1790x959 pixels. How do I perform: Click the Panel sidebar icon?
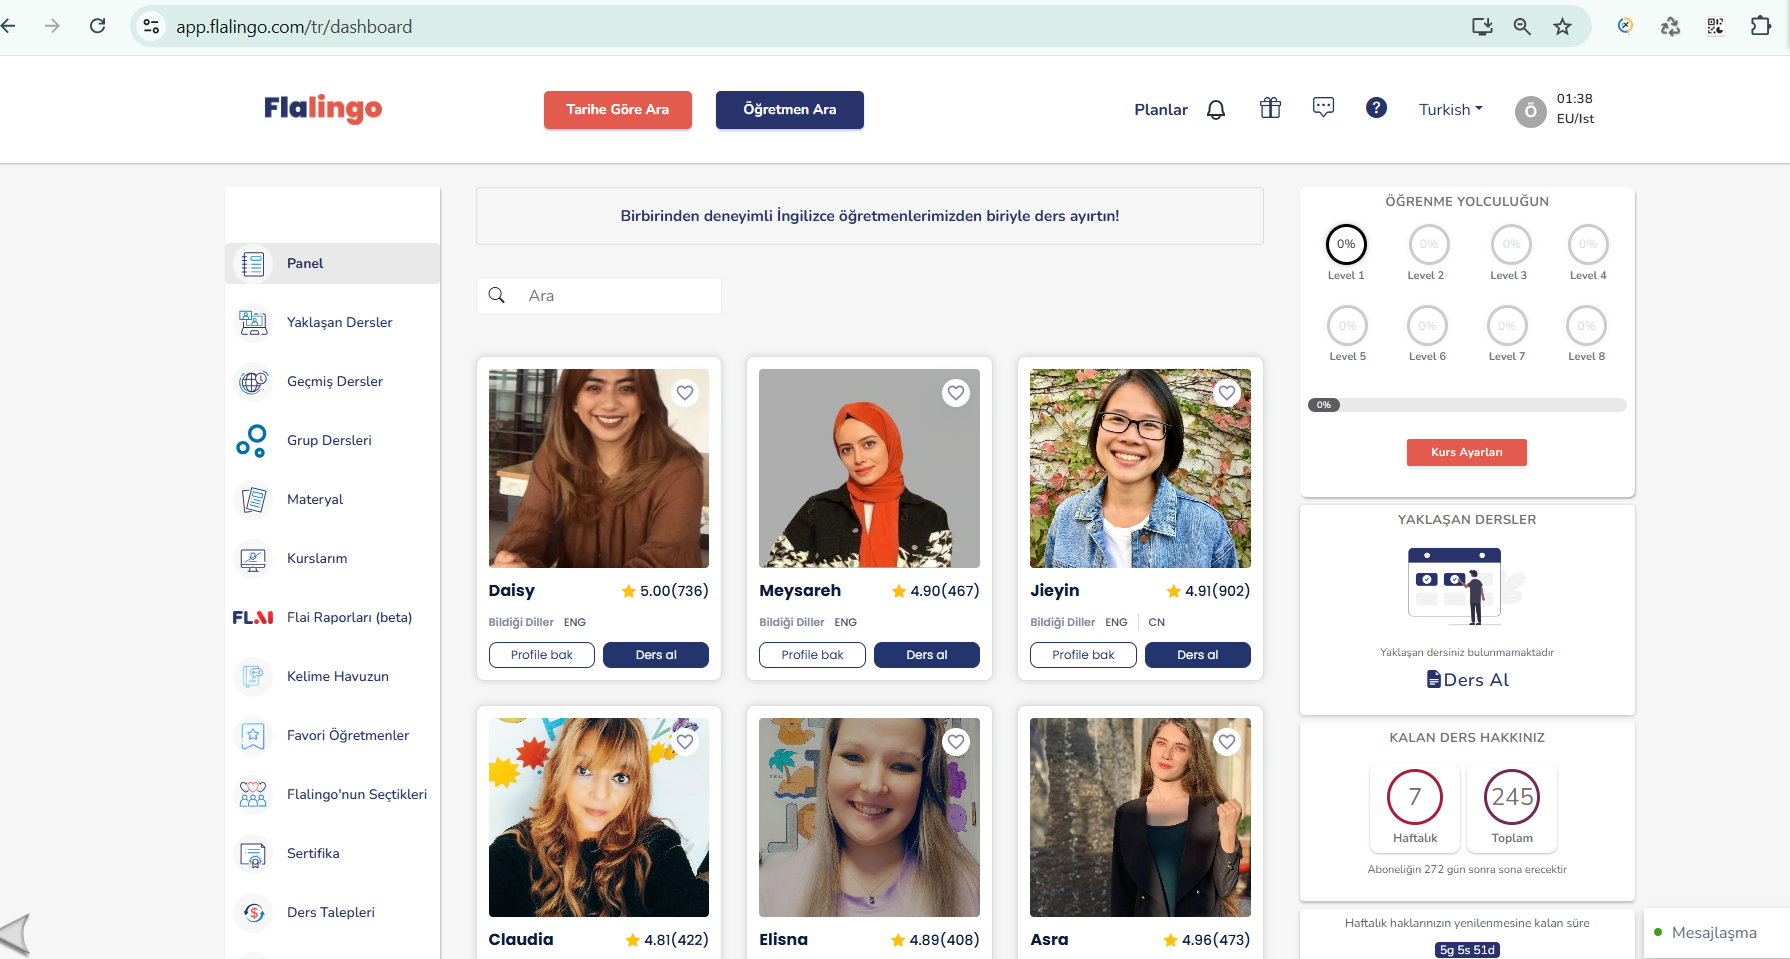pos(253,263)
